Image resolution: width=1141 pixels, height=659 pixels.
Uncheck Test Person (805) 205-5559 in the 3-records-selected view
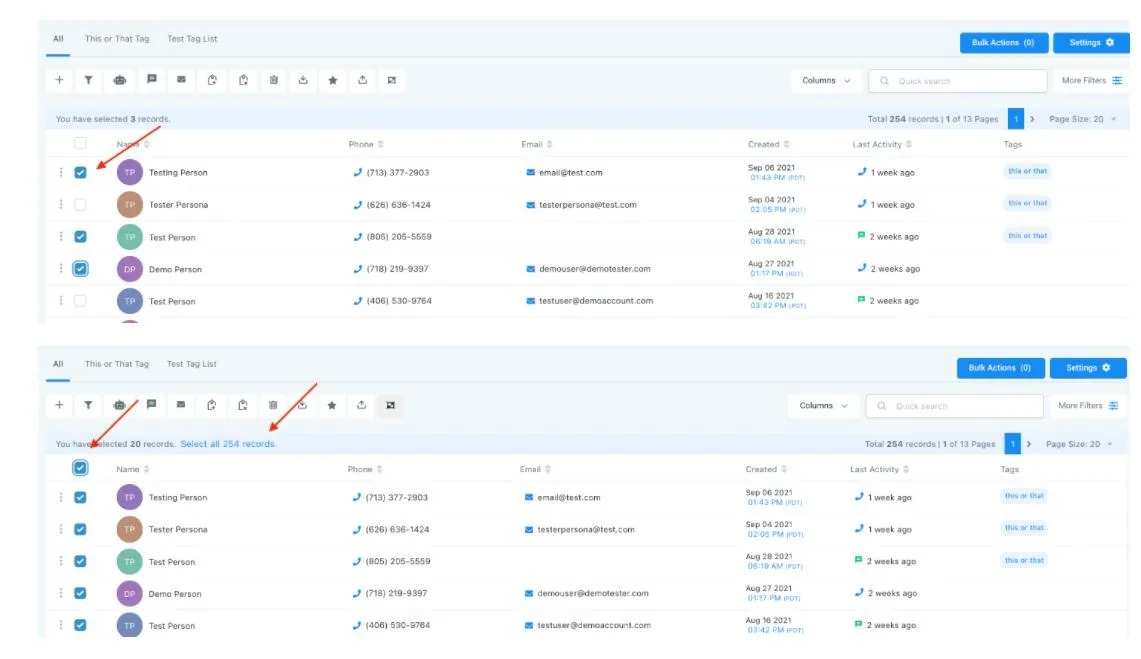click(80, 236)
